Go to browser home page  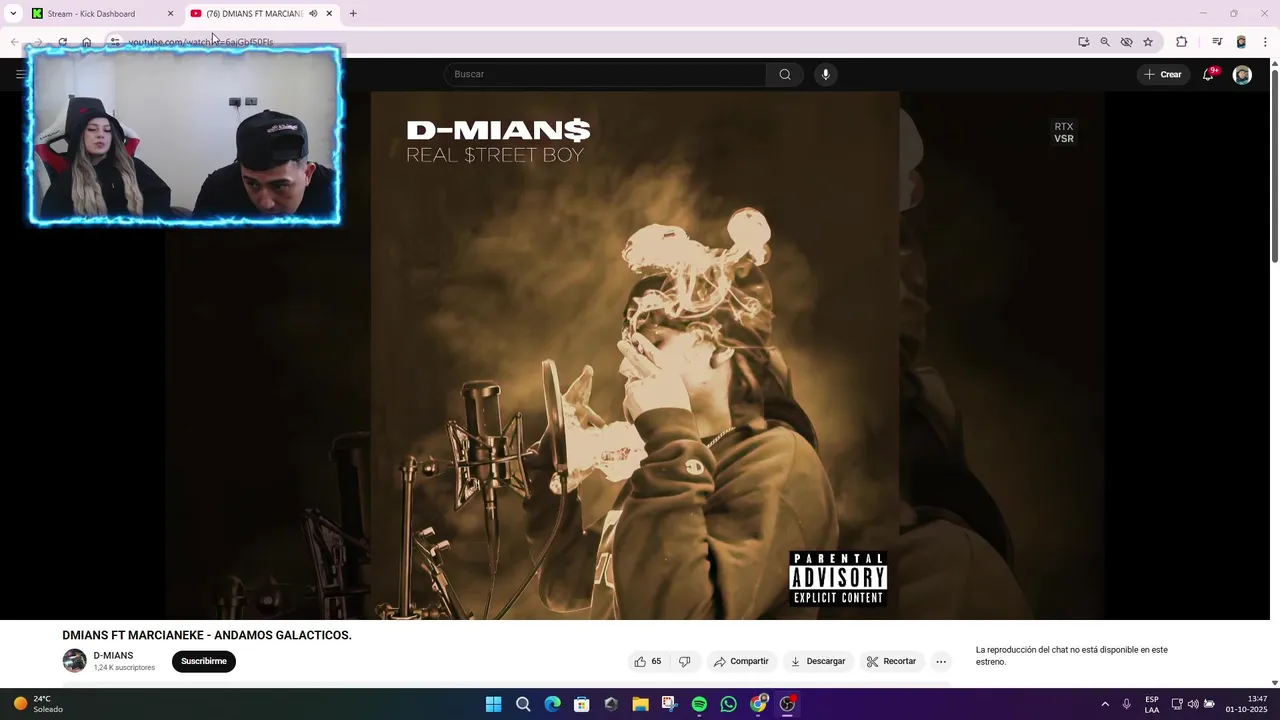(x=87, y=42)
